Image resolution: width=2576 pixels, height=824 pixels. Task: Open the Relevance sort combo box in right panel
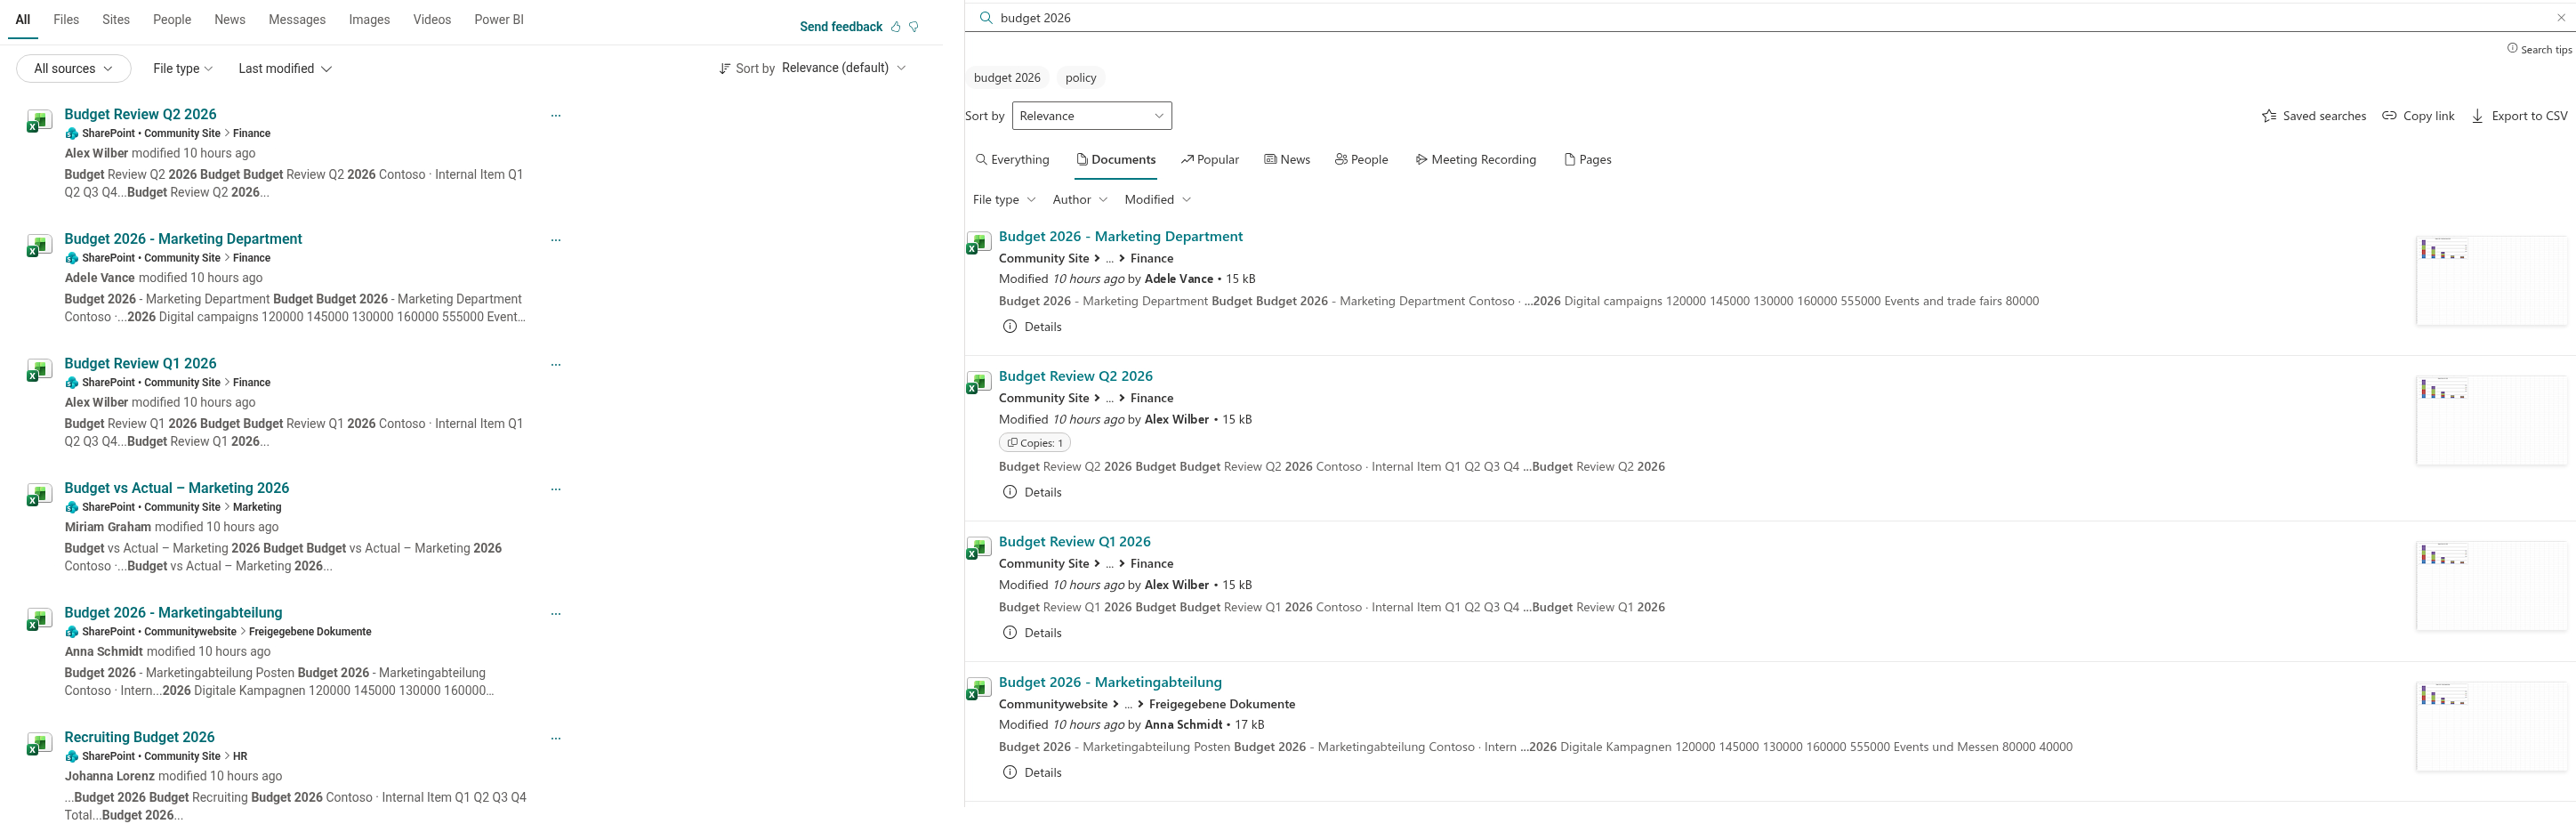click(1092, 116)
